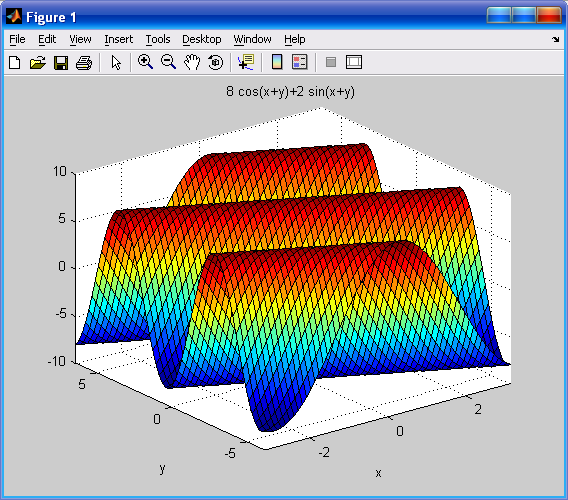568x500 pixels.
Task: Click the New Figure icon
Action: [x=14, y=62]
